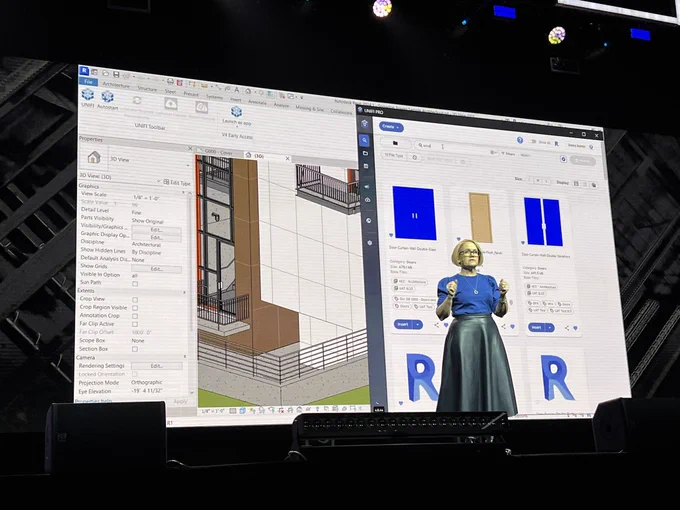
Task: Collapse the Extents section in Properties
Action: [x=184, y=292]
